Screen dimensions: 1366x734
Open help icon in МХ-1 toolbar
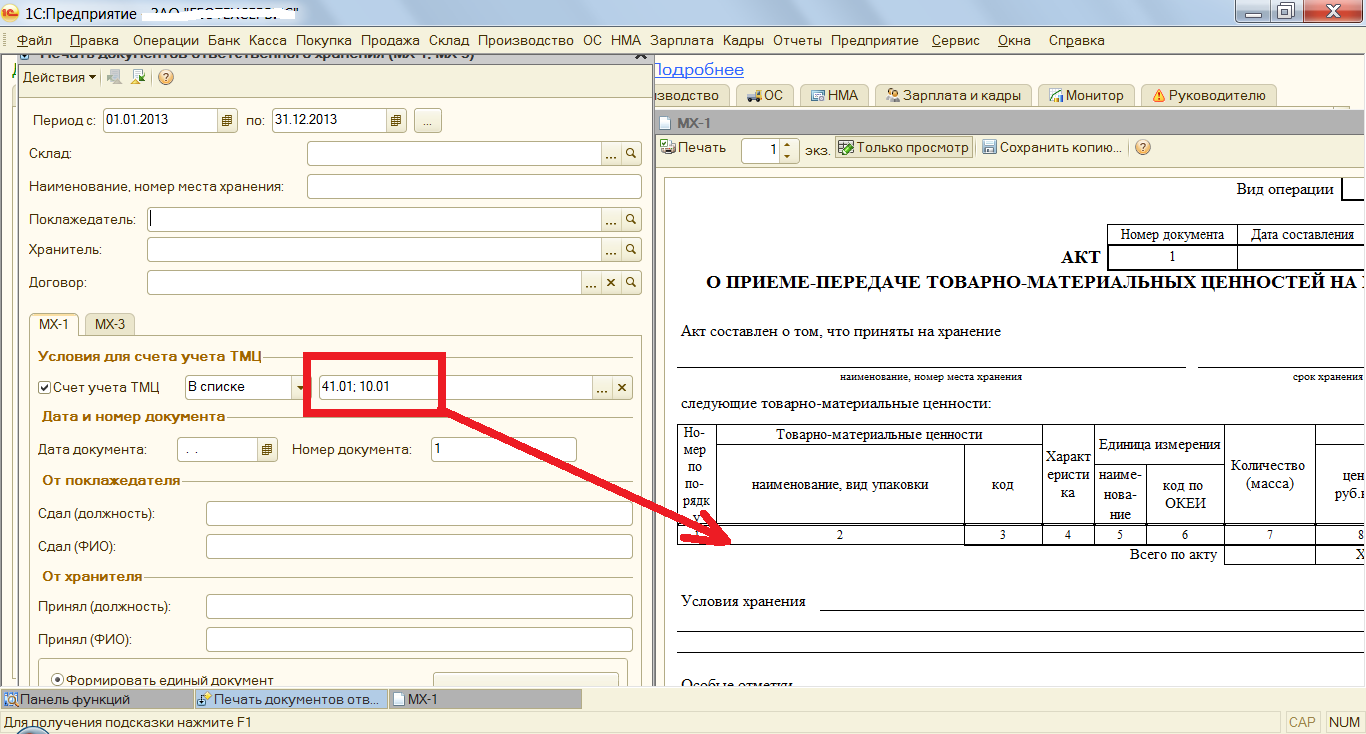coord(1142,148)
